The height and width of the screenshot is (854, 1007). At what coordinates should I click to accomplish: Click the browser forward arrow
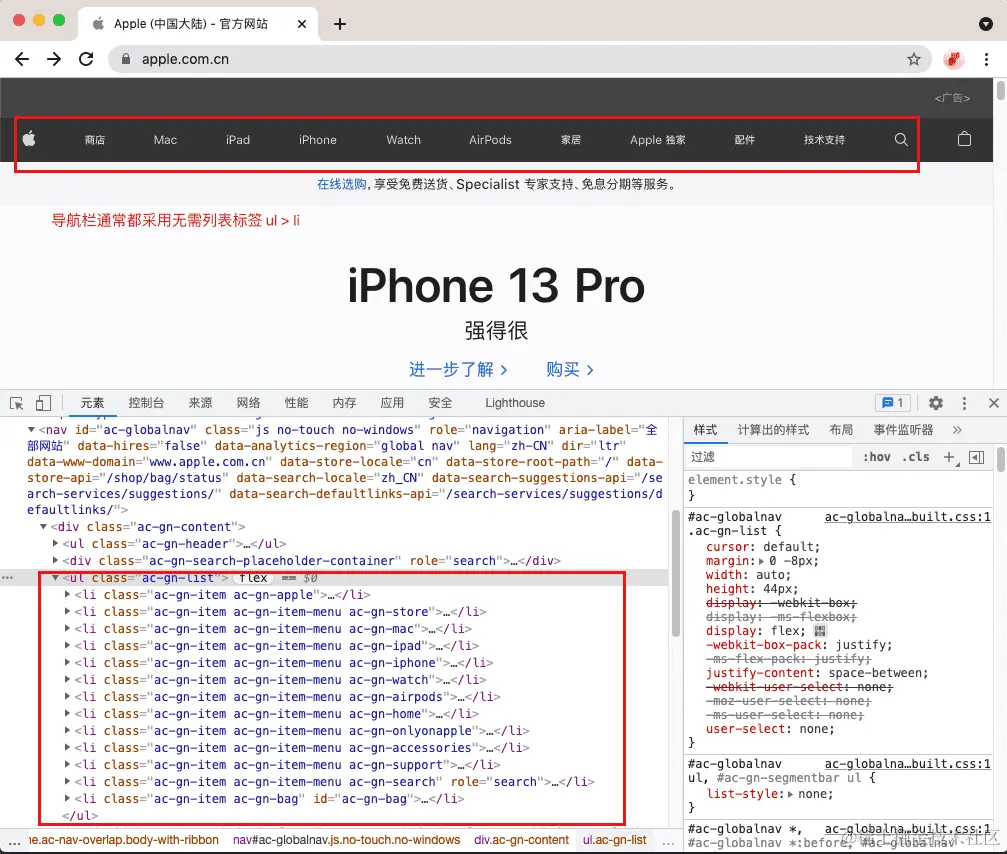pos(54,59)
